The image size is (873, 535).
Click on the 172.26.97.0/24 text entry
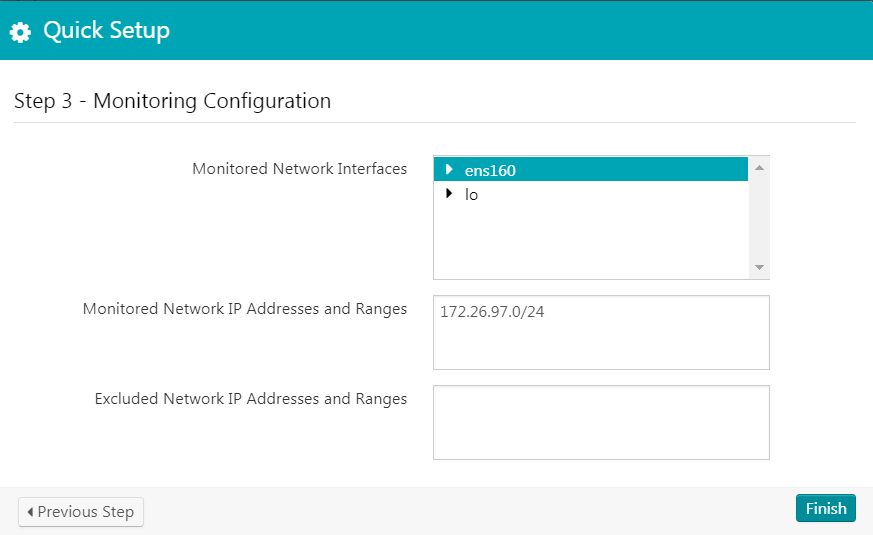[x=492, y=312]
